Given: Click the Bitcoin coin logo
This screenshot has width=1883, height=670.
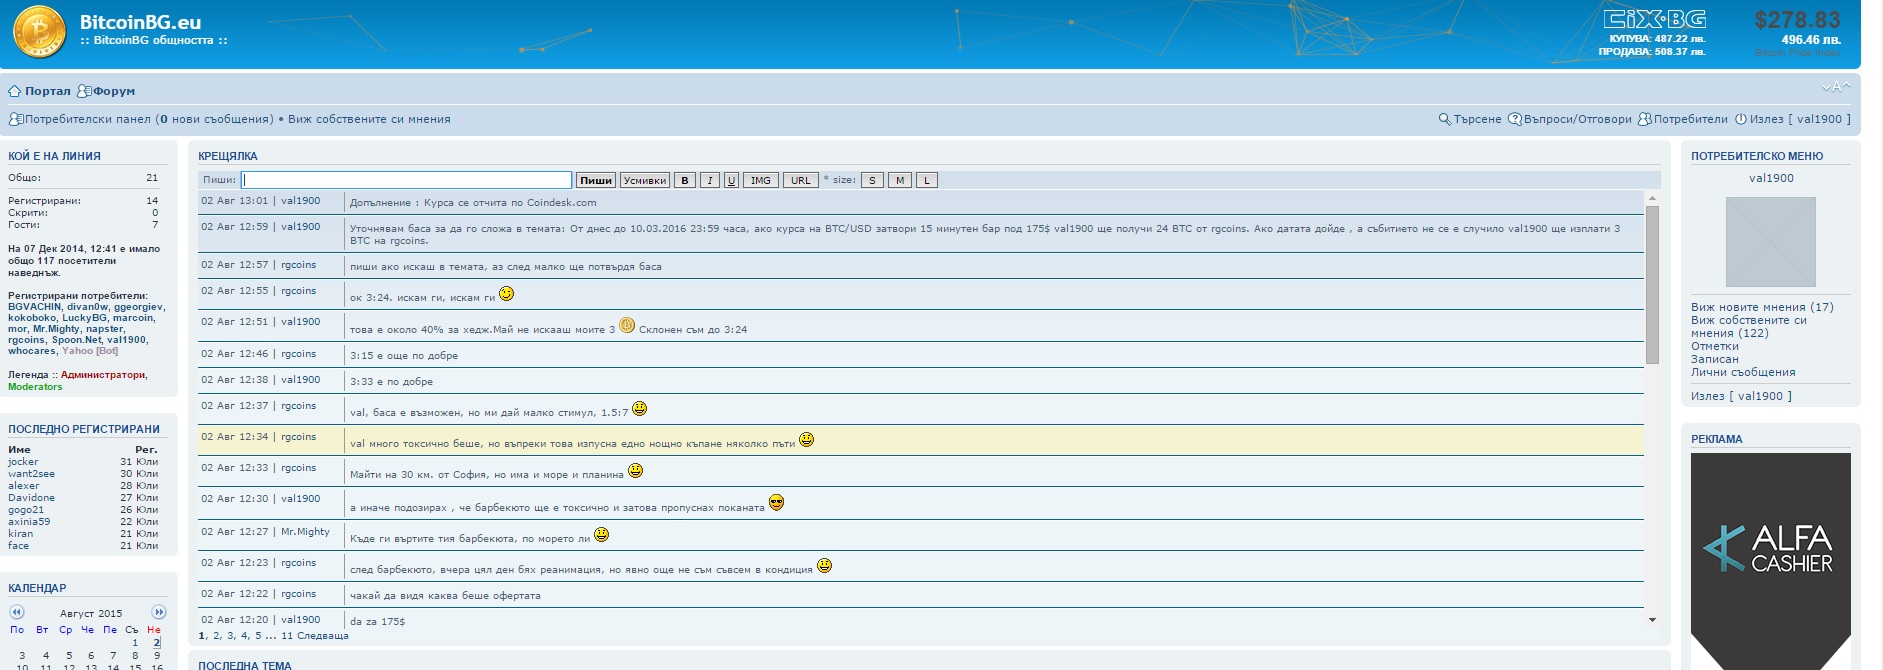Looking at the screenshot, I should point(38,32).
